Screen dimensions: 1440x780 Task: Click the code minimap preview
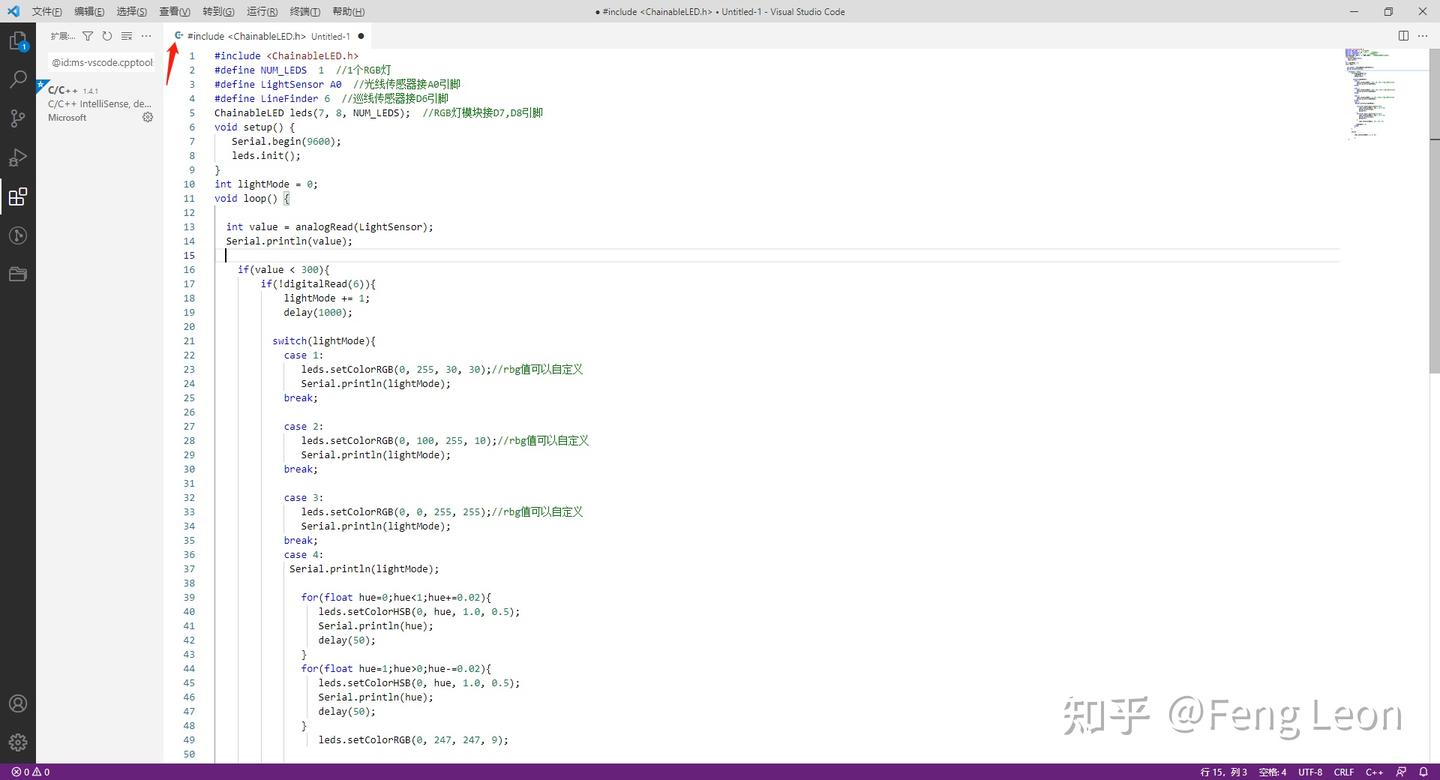coord(1385,95)
